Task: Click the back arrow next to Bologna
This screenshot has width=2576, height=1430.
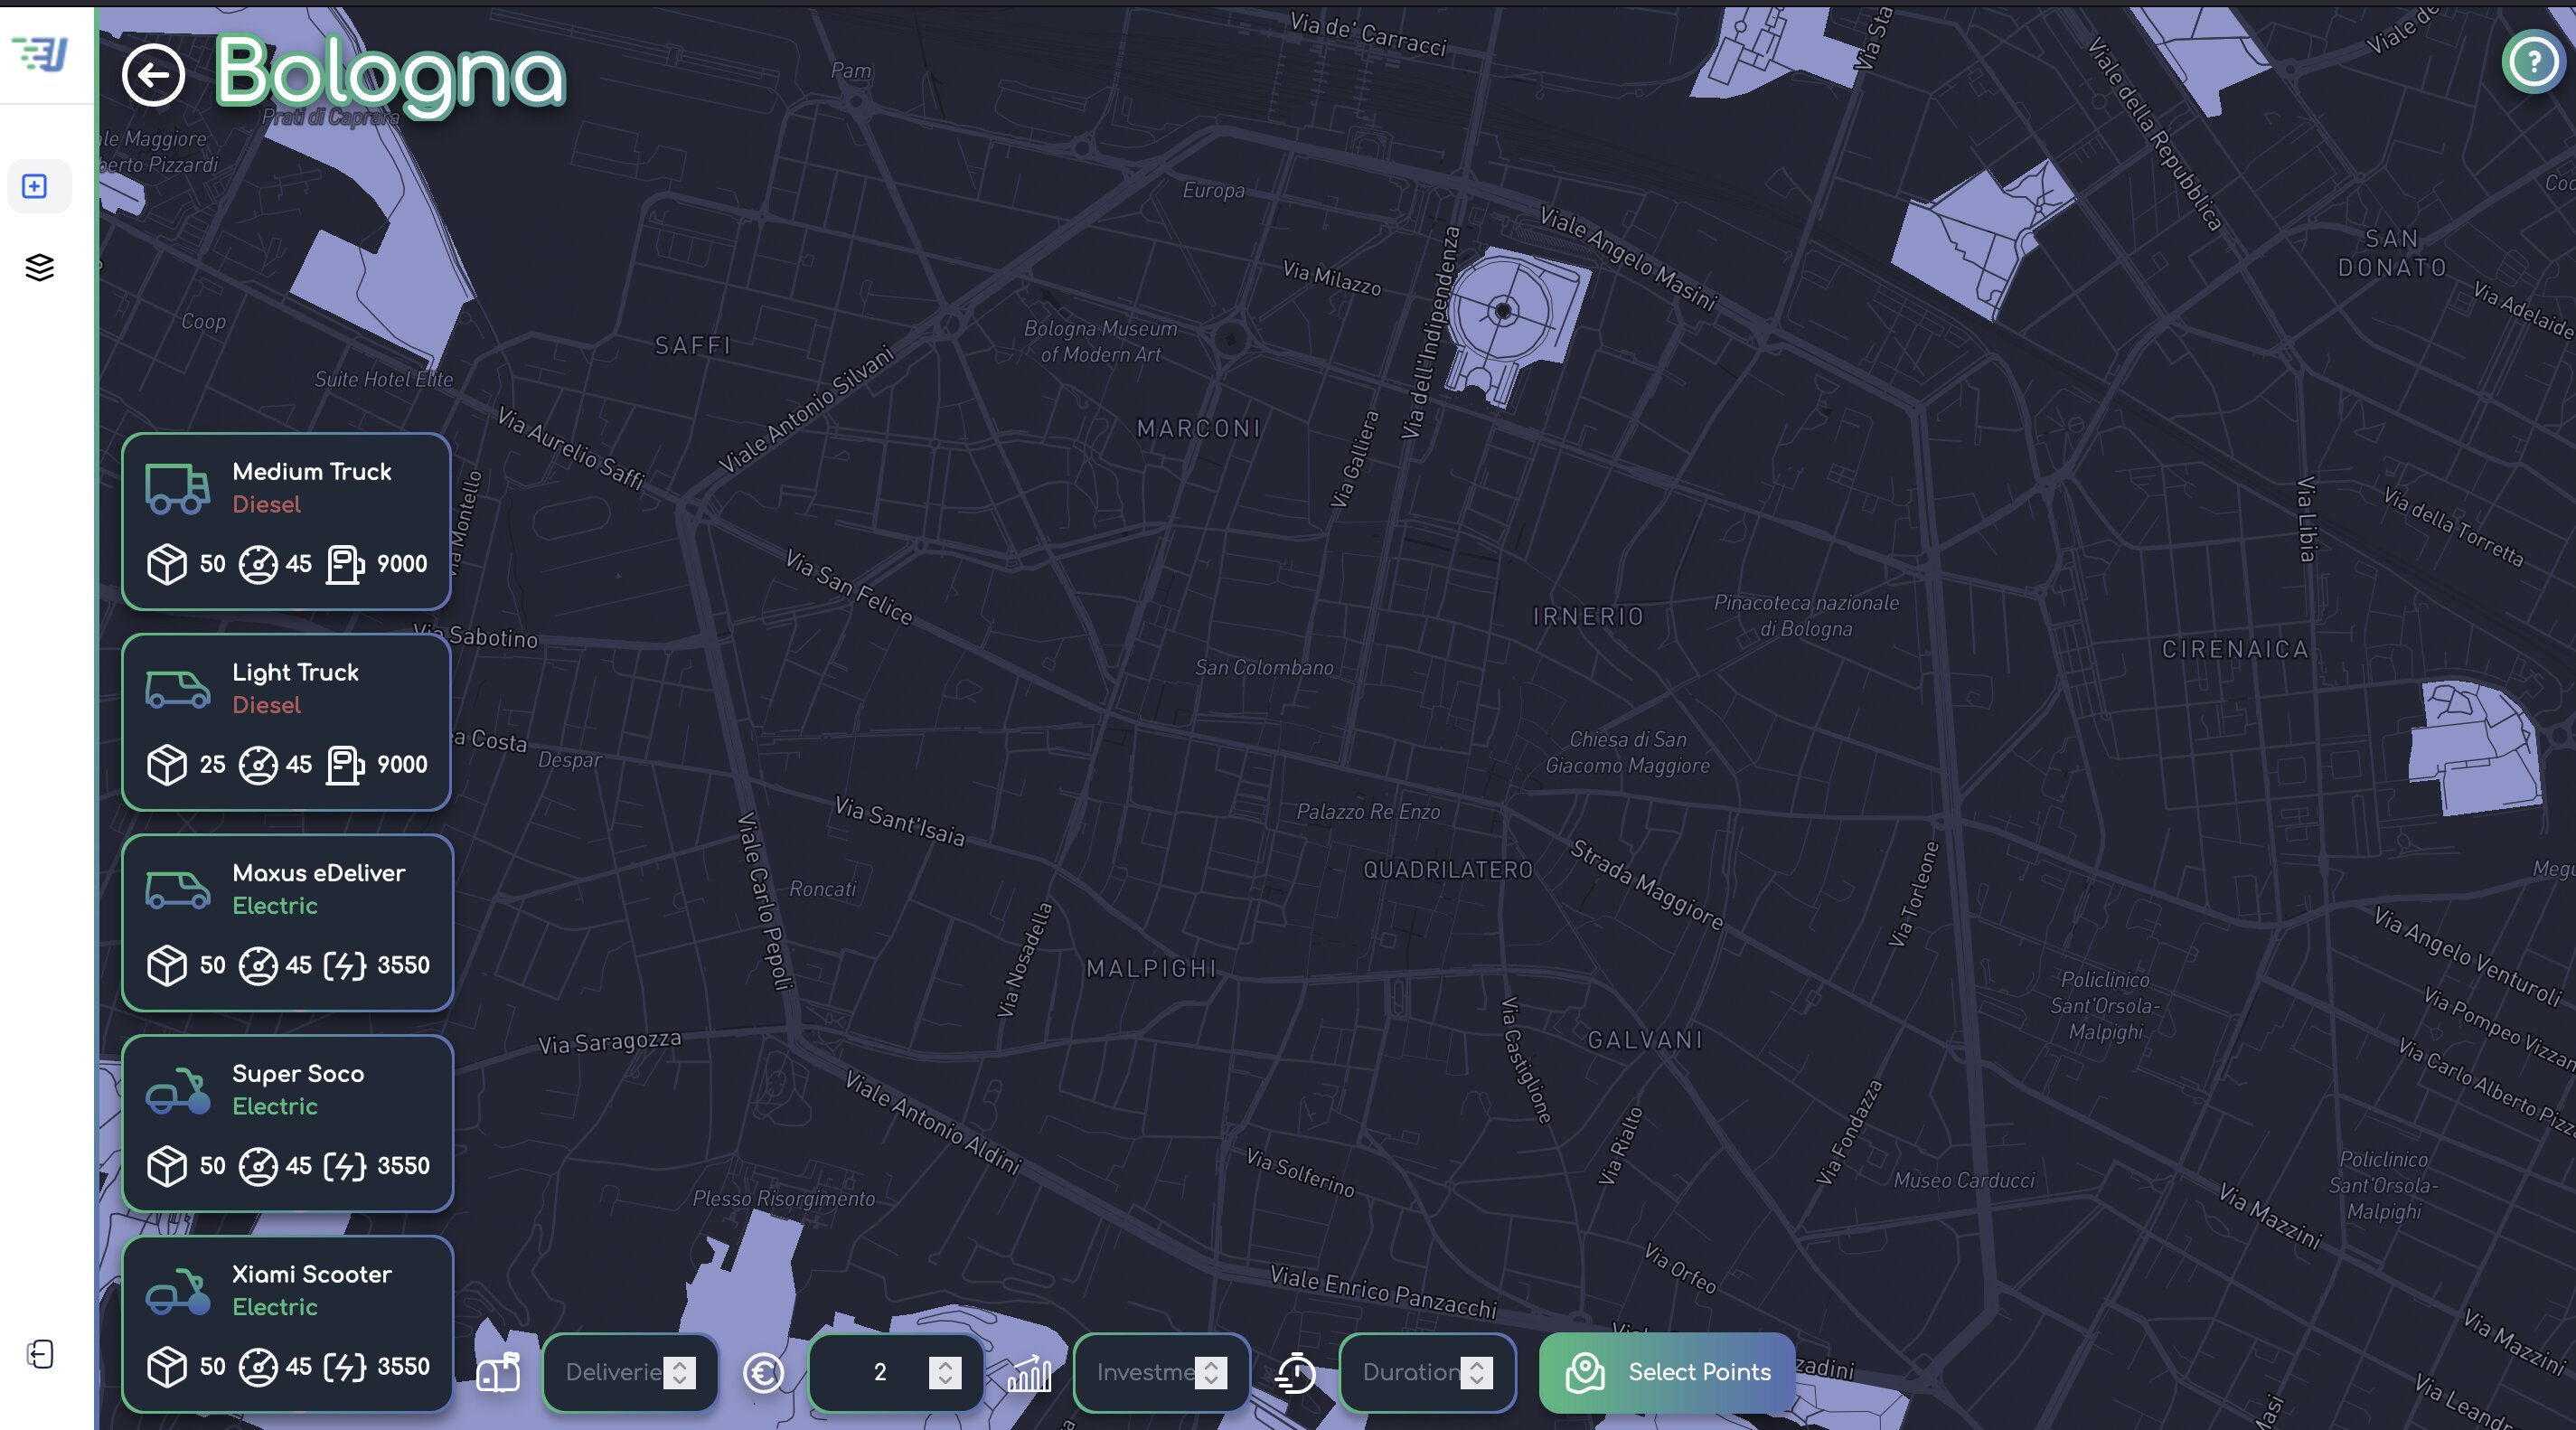Action: click(153, 75)
